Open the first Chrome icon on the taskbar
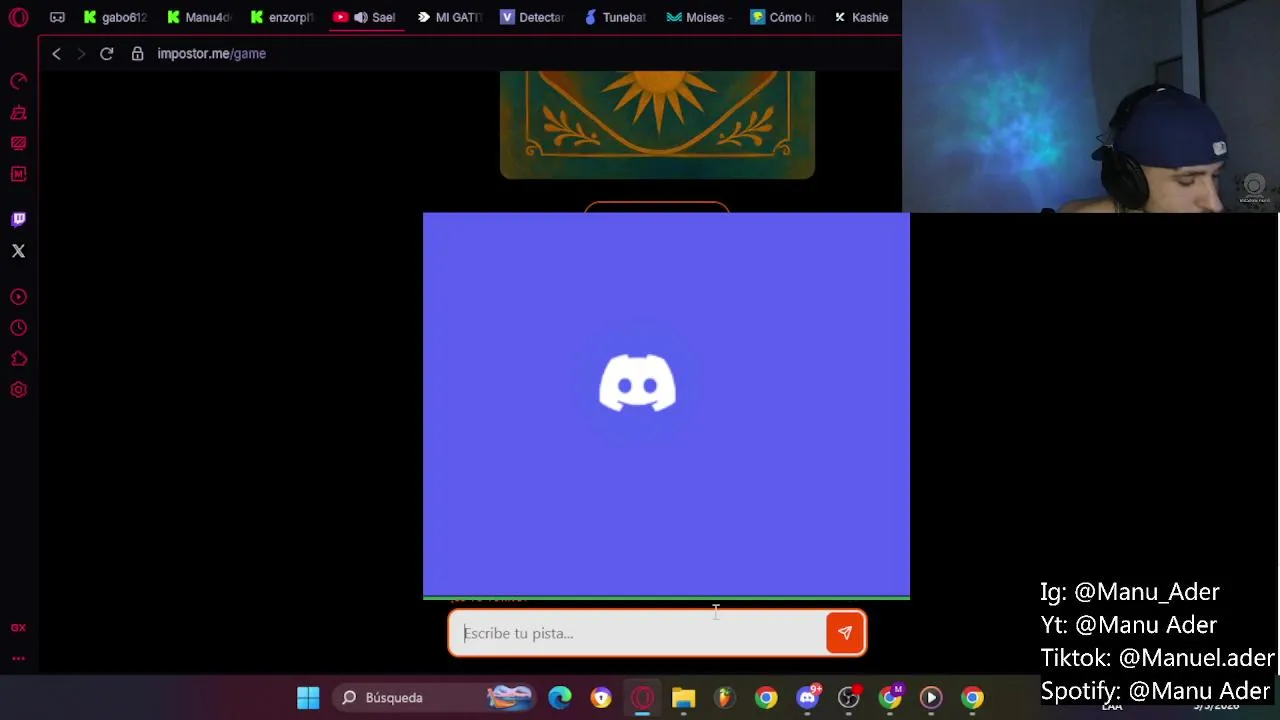This screenshot has height=720, width=1280. tap(766, 698)
